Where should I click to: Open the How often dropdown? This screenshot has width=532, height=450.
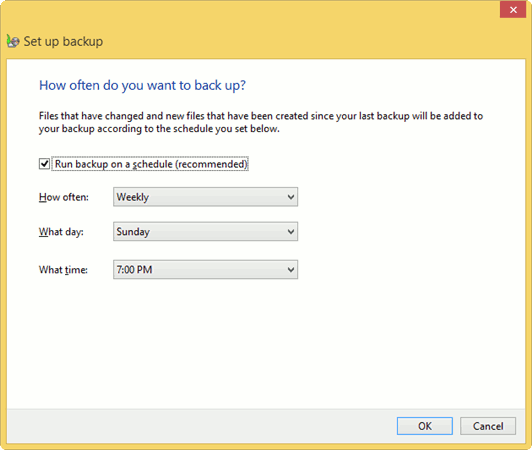(205, 197)
